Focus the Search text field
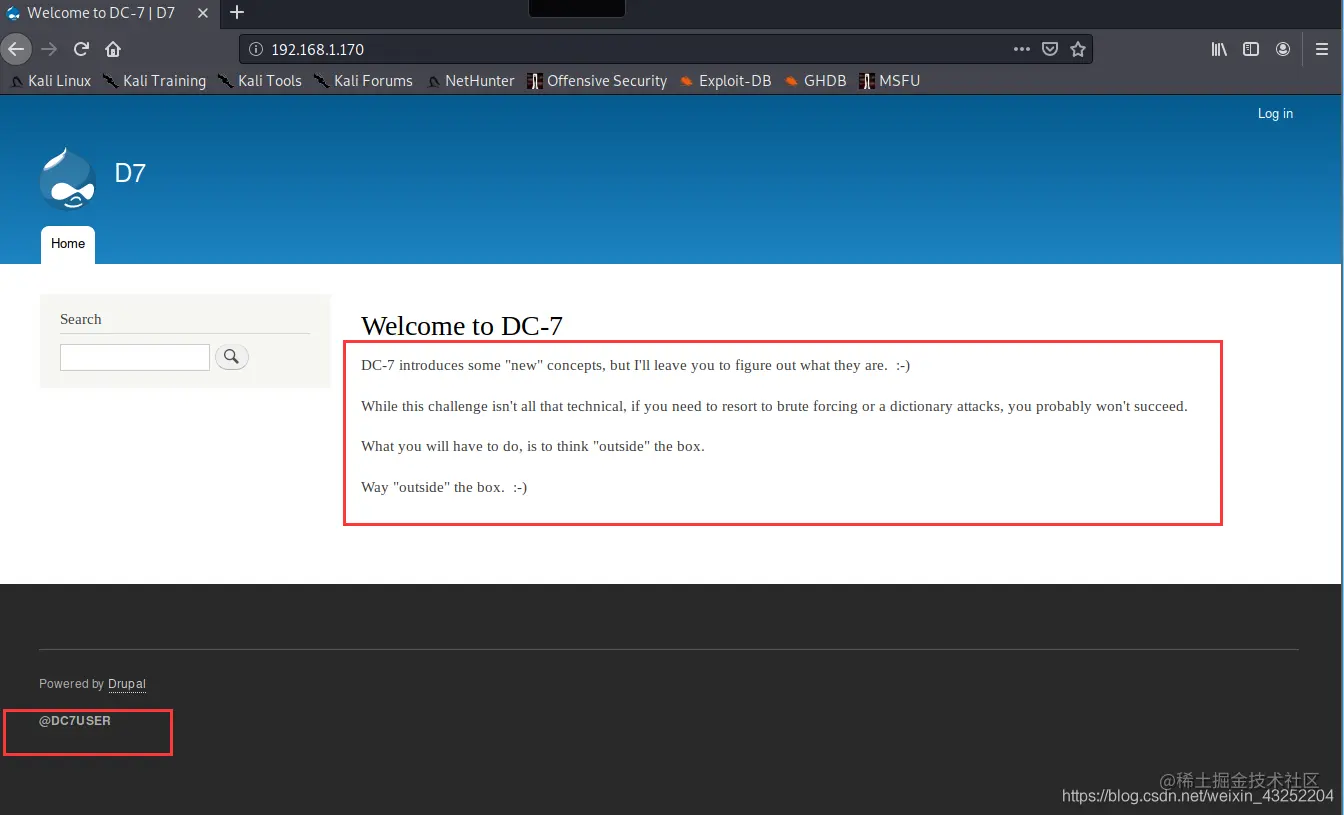The width and height of the screenshot is (1344, 815). pos(135,357)
